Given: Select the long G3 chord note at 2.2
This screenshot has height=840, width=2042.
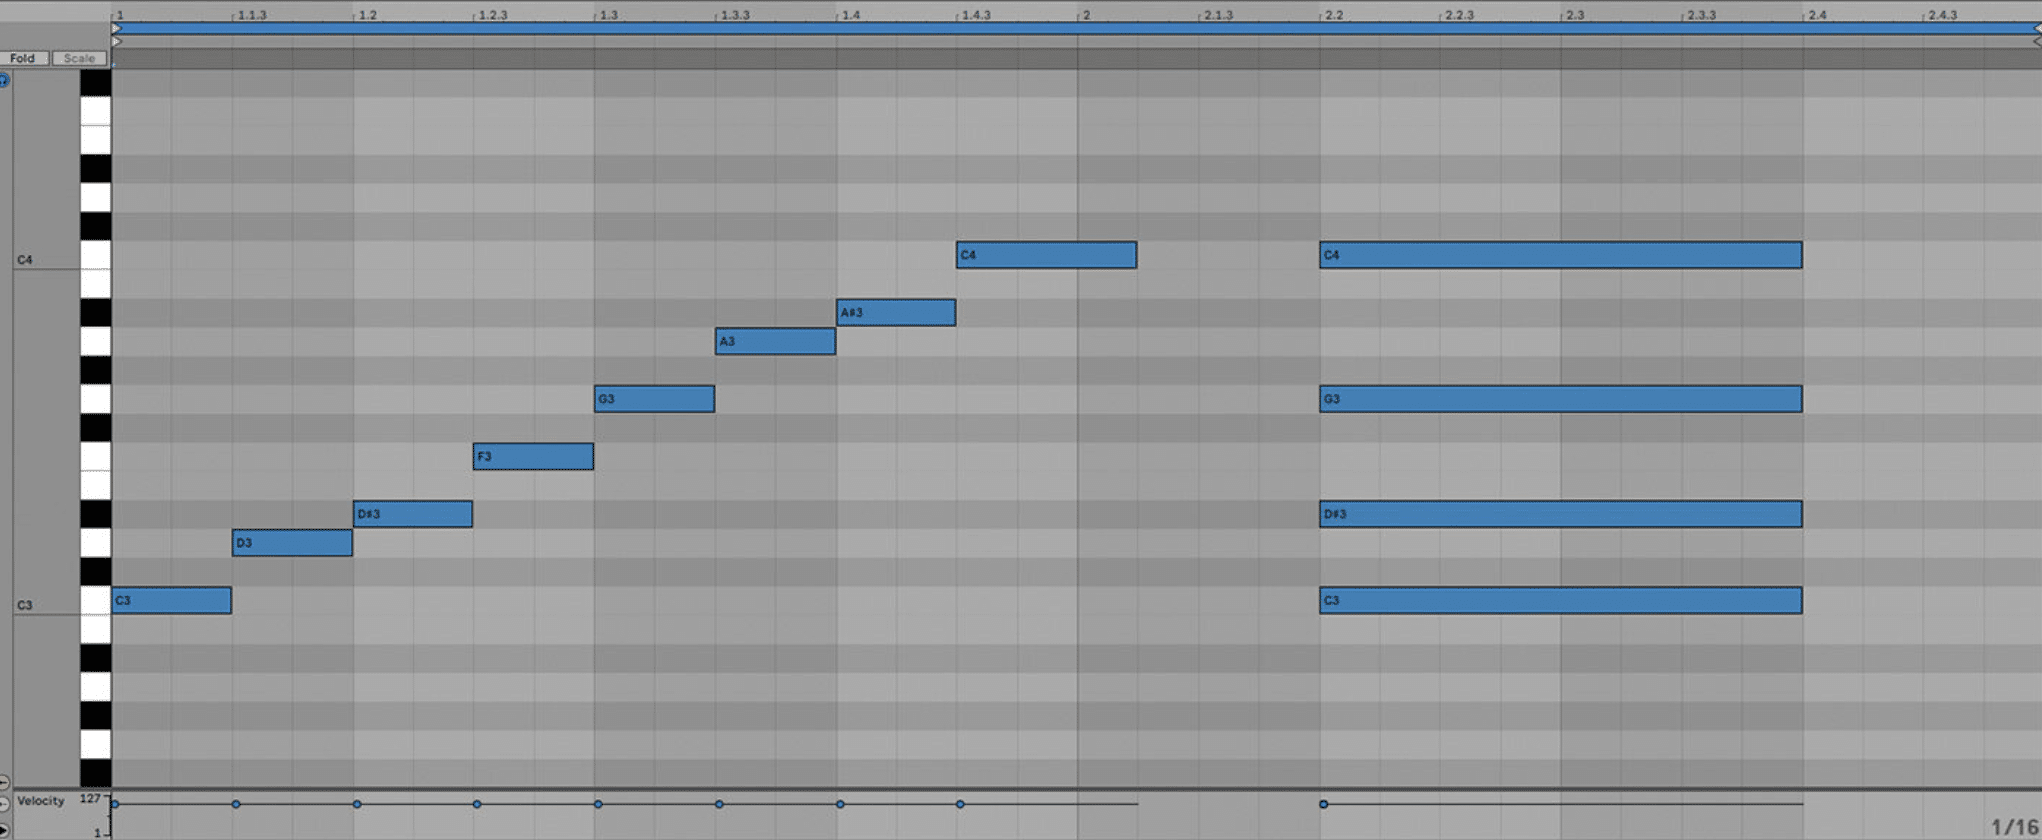Looking at the screenshot, I should (x=1561, y=399).
